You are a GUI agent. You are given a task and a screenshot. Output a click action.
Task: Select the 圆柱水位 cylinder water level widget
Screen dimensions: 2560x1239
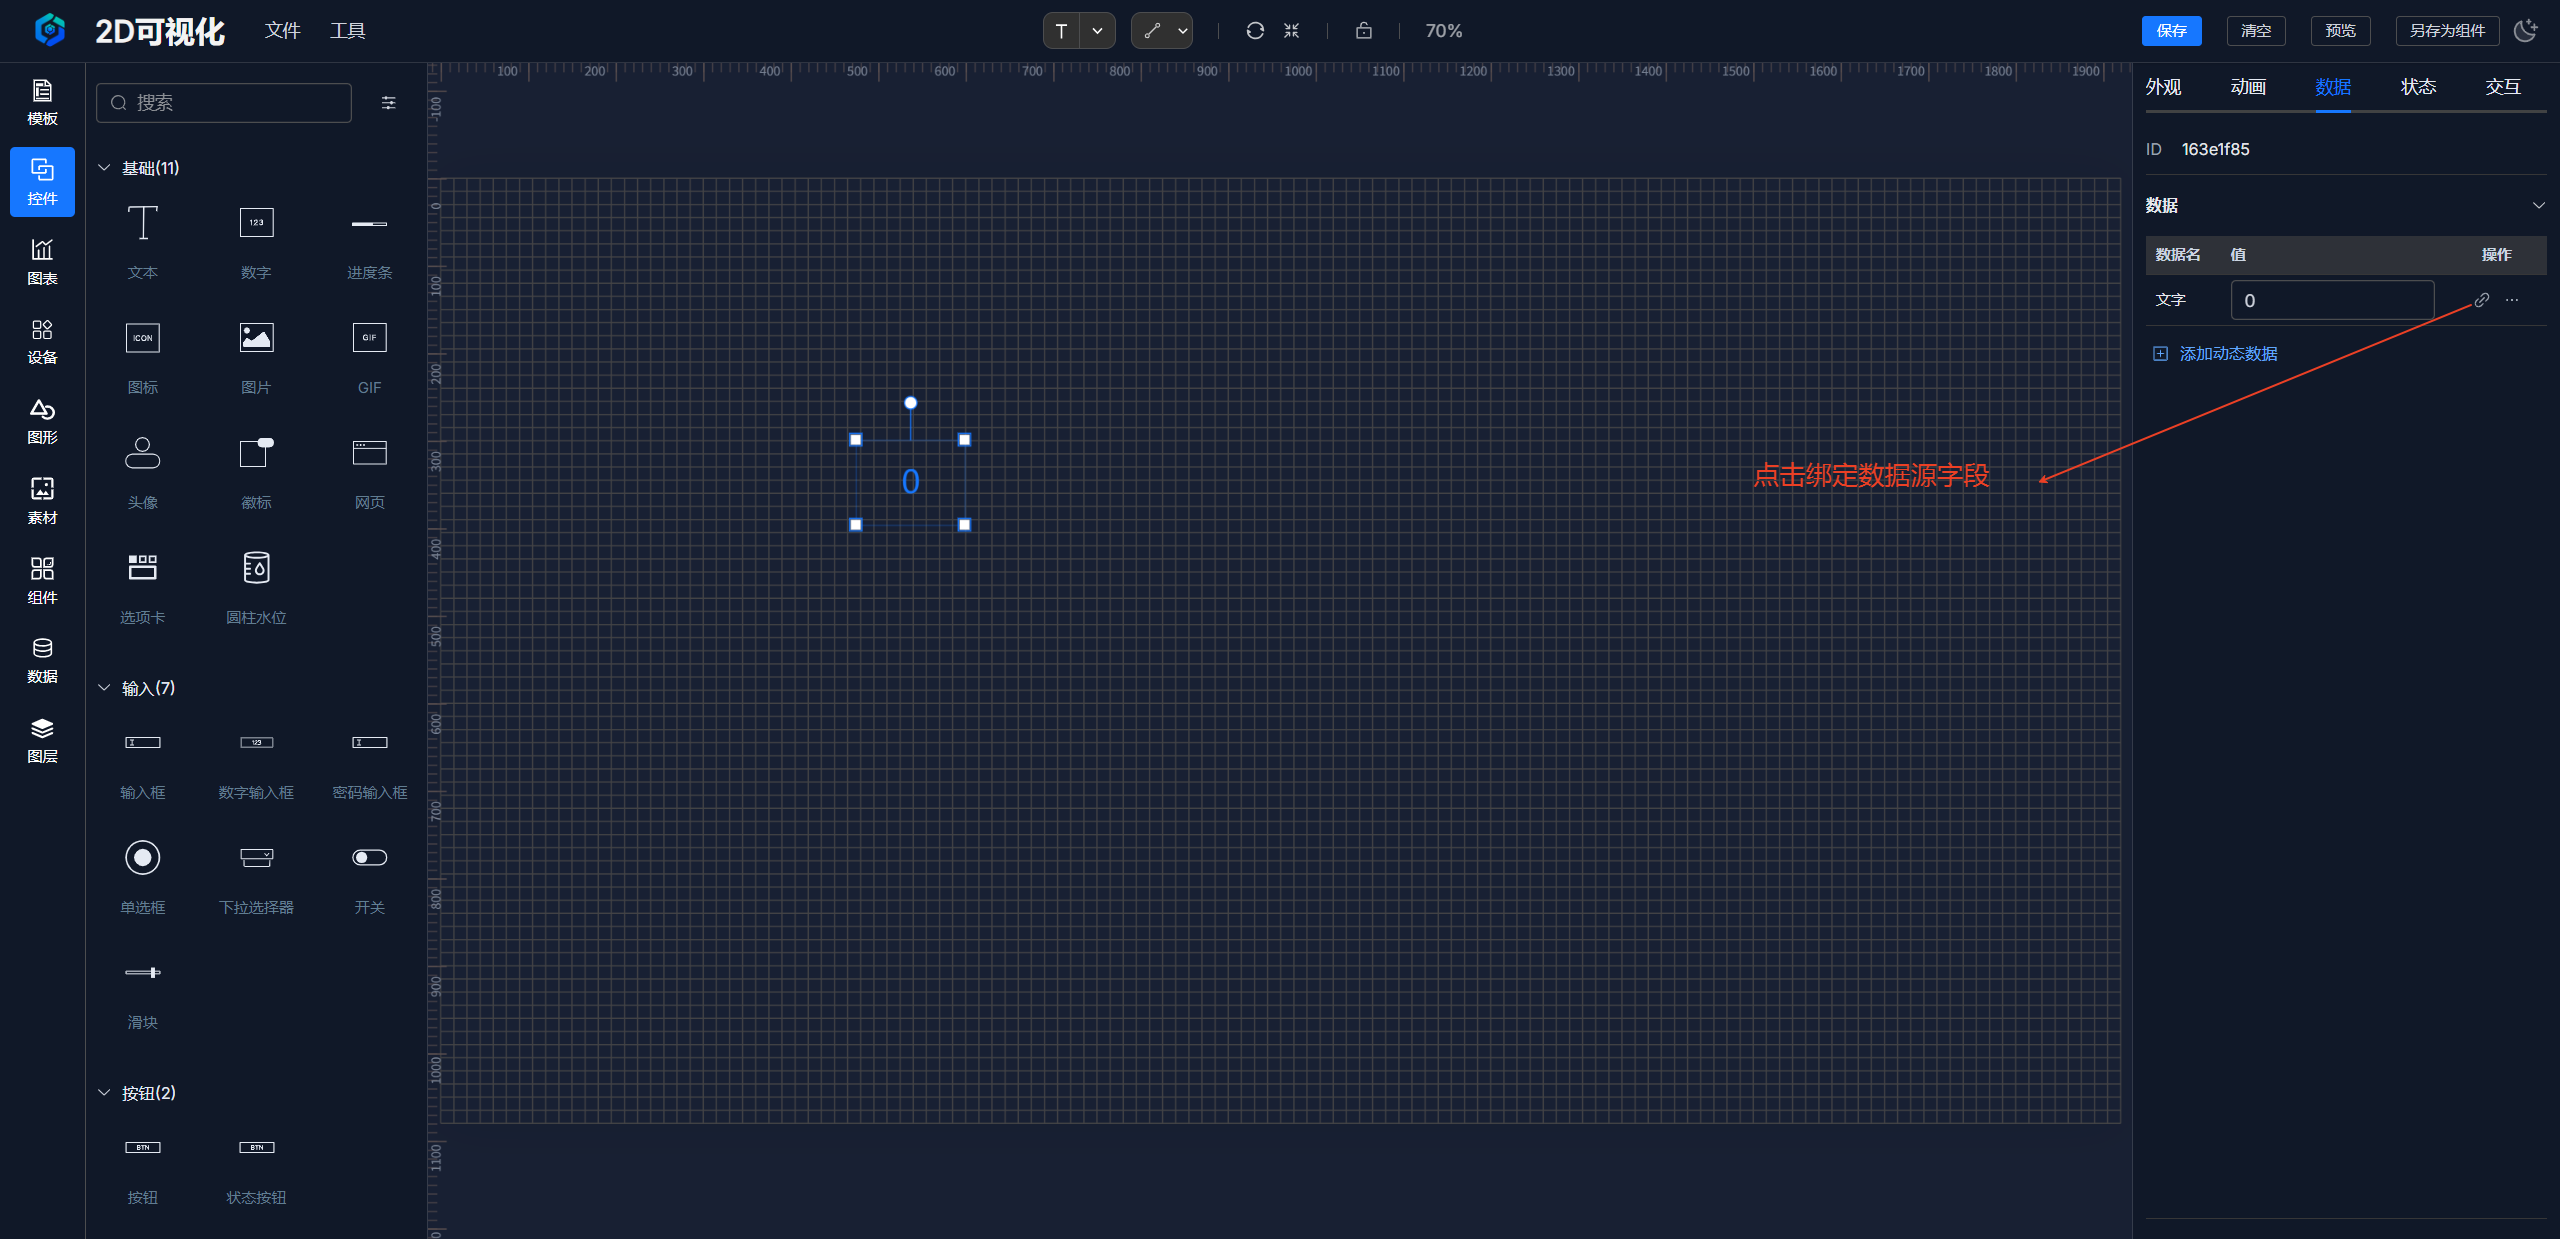pos(256,586)
